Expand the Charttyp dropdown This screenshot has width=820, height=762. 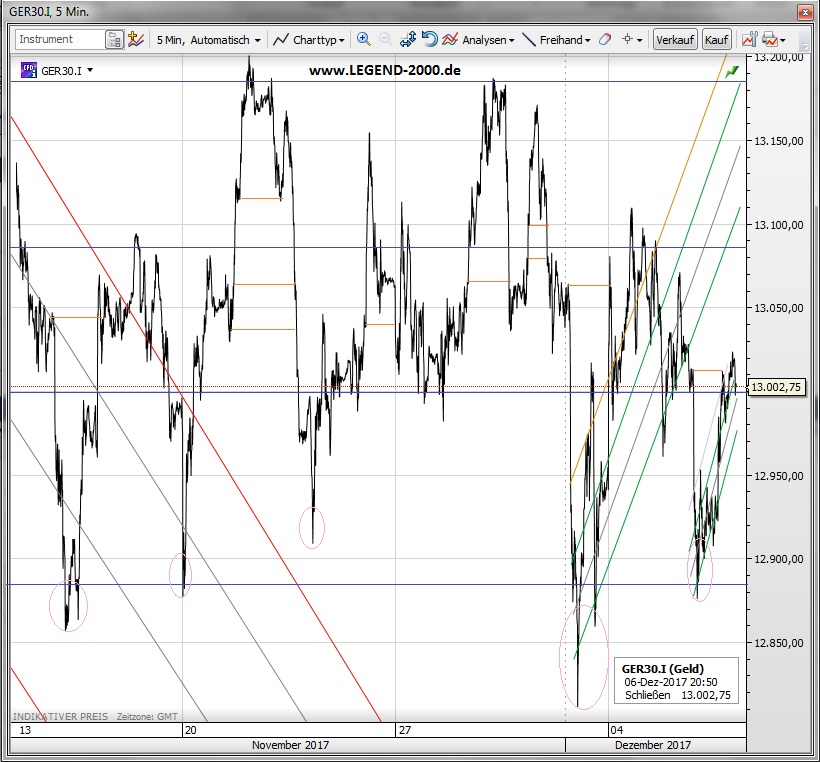[x=309, y=40]
